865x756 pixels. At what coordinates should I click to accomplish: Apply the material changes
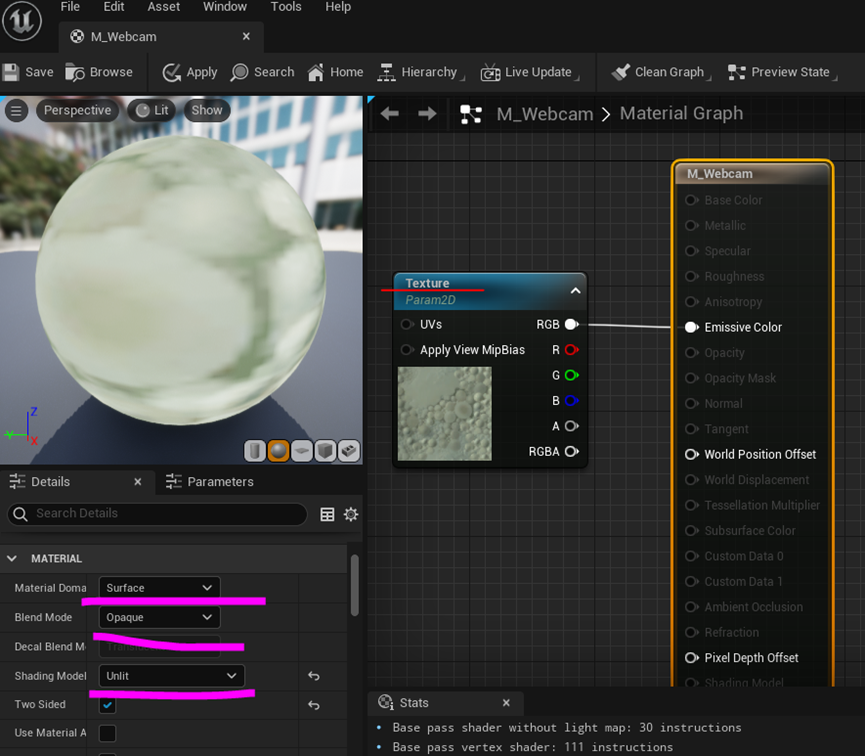coord(189,72)
